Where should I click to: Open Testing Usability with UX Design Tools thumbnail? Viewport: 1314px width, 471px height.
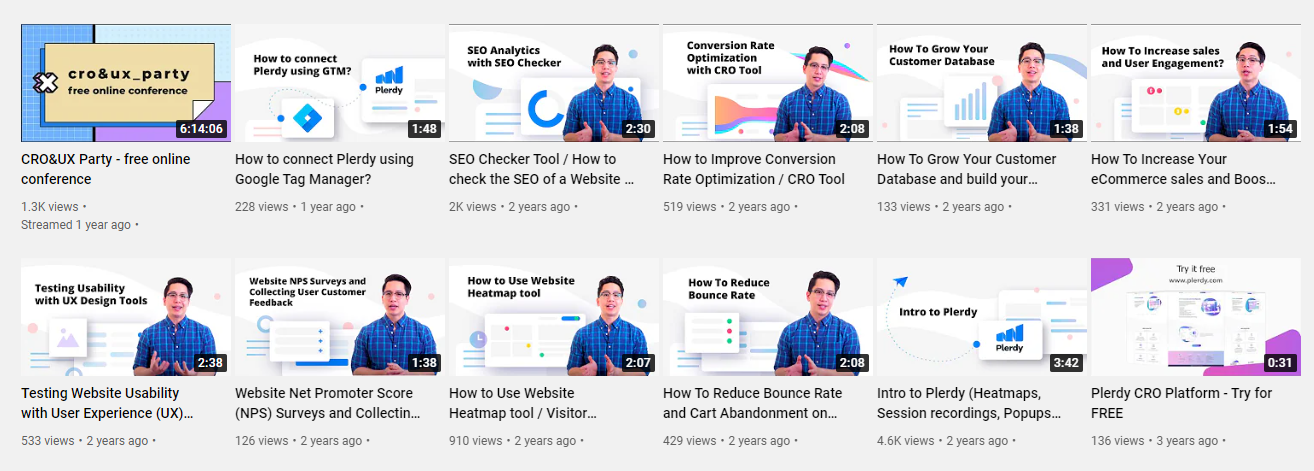126,317
